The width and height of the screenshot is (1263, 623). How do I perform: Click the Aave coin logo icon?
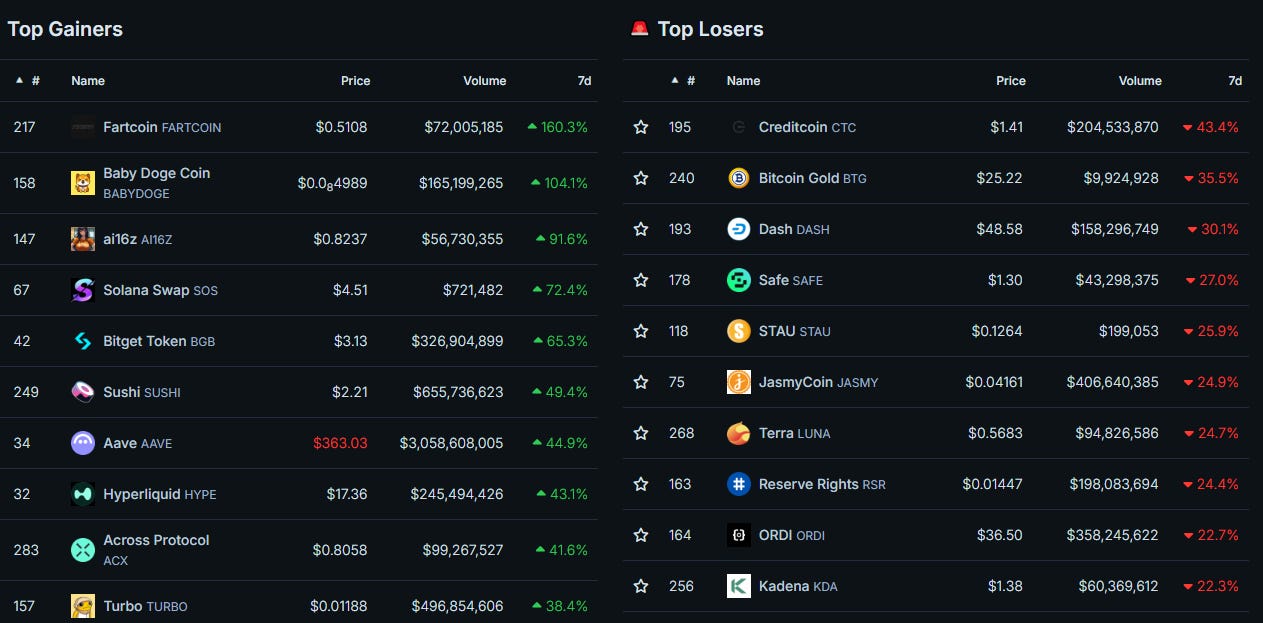click(83, 443)
